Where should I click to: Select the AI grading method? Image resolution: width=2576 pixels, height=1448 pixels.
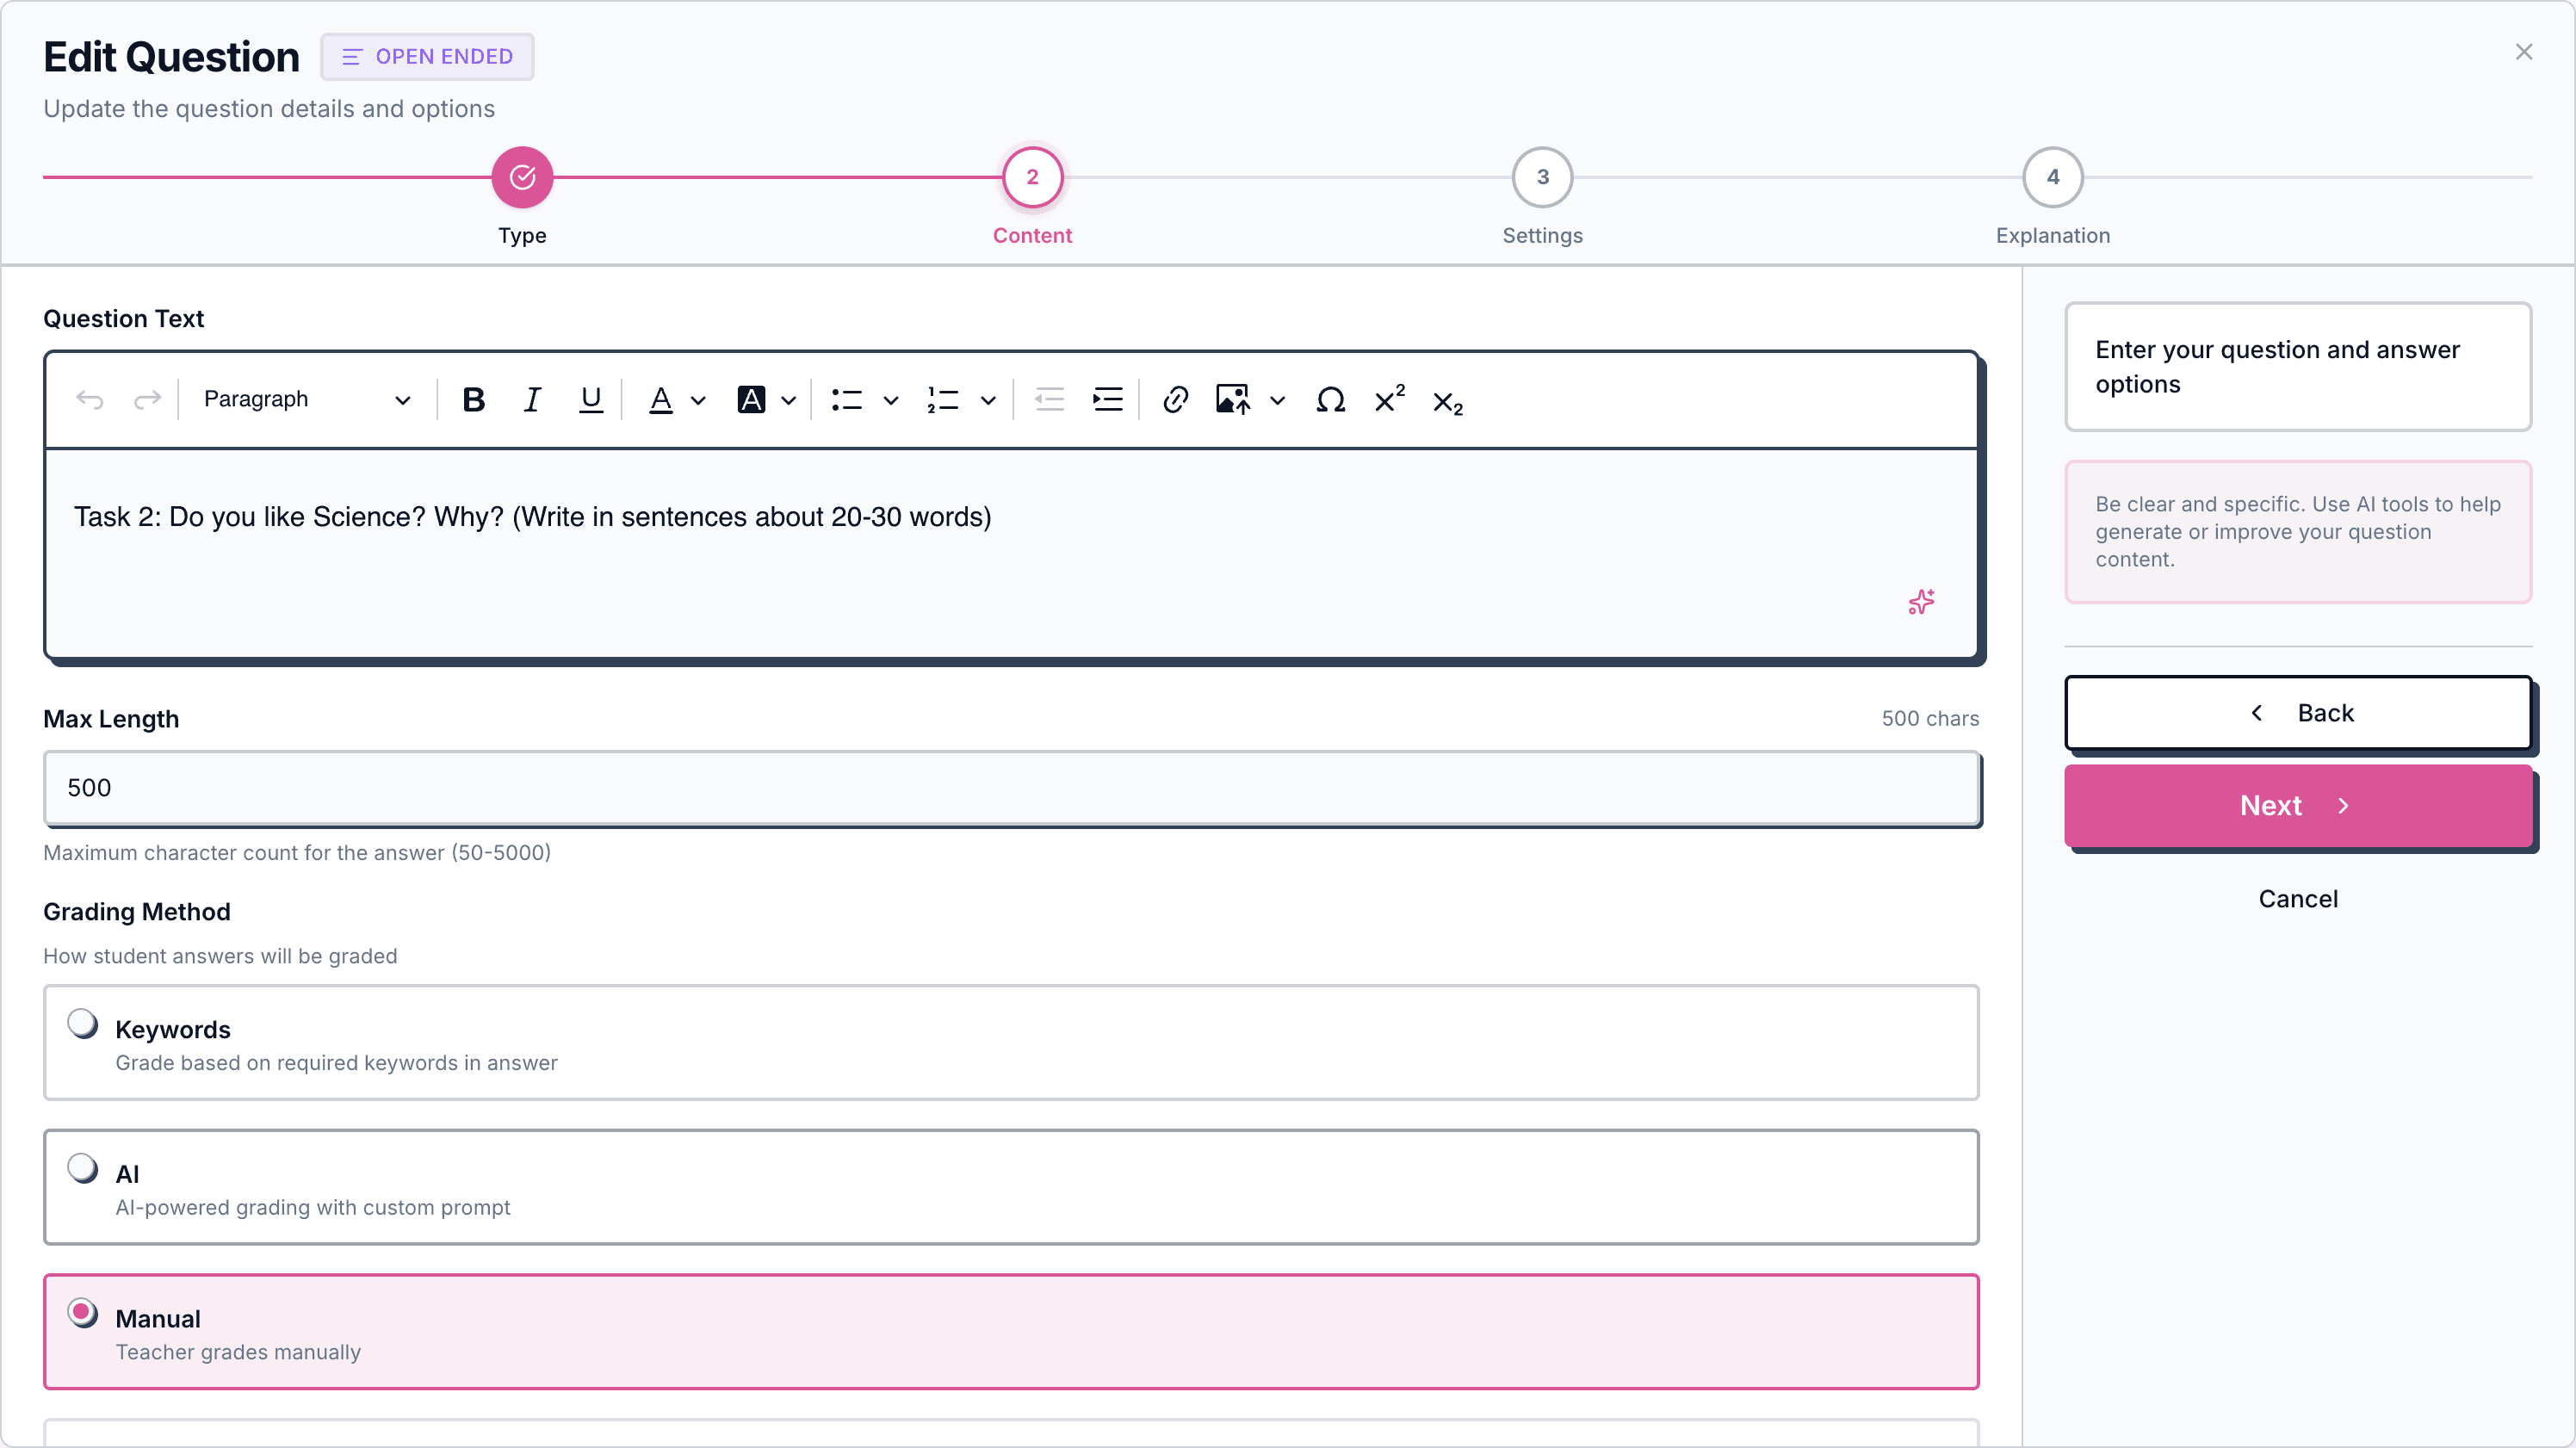click(x=83, y=1168)
